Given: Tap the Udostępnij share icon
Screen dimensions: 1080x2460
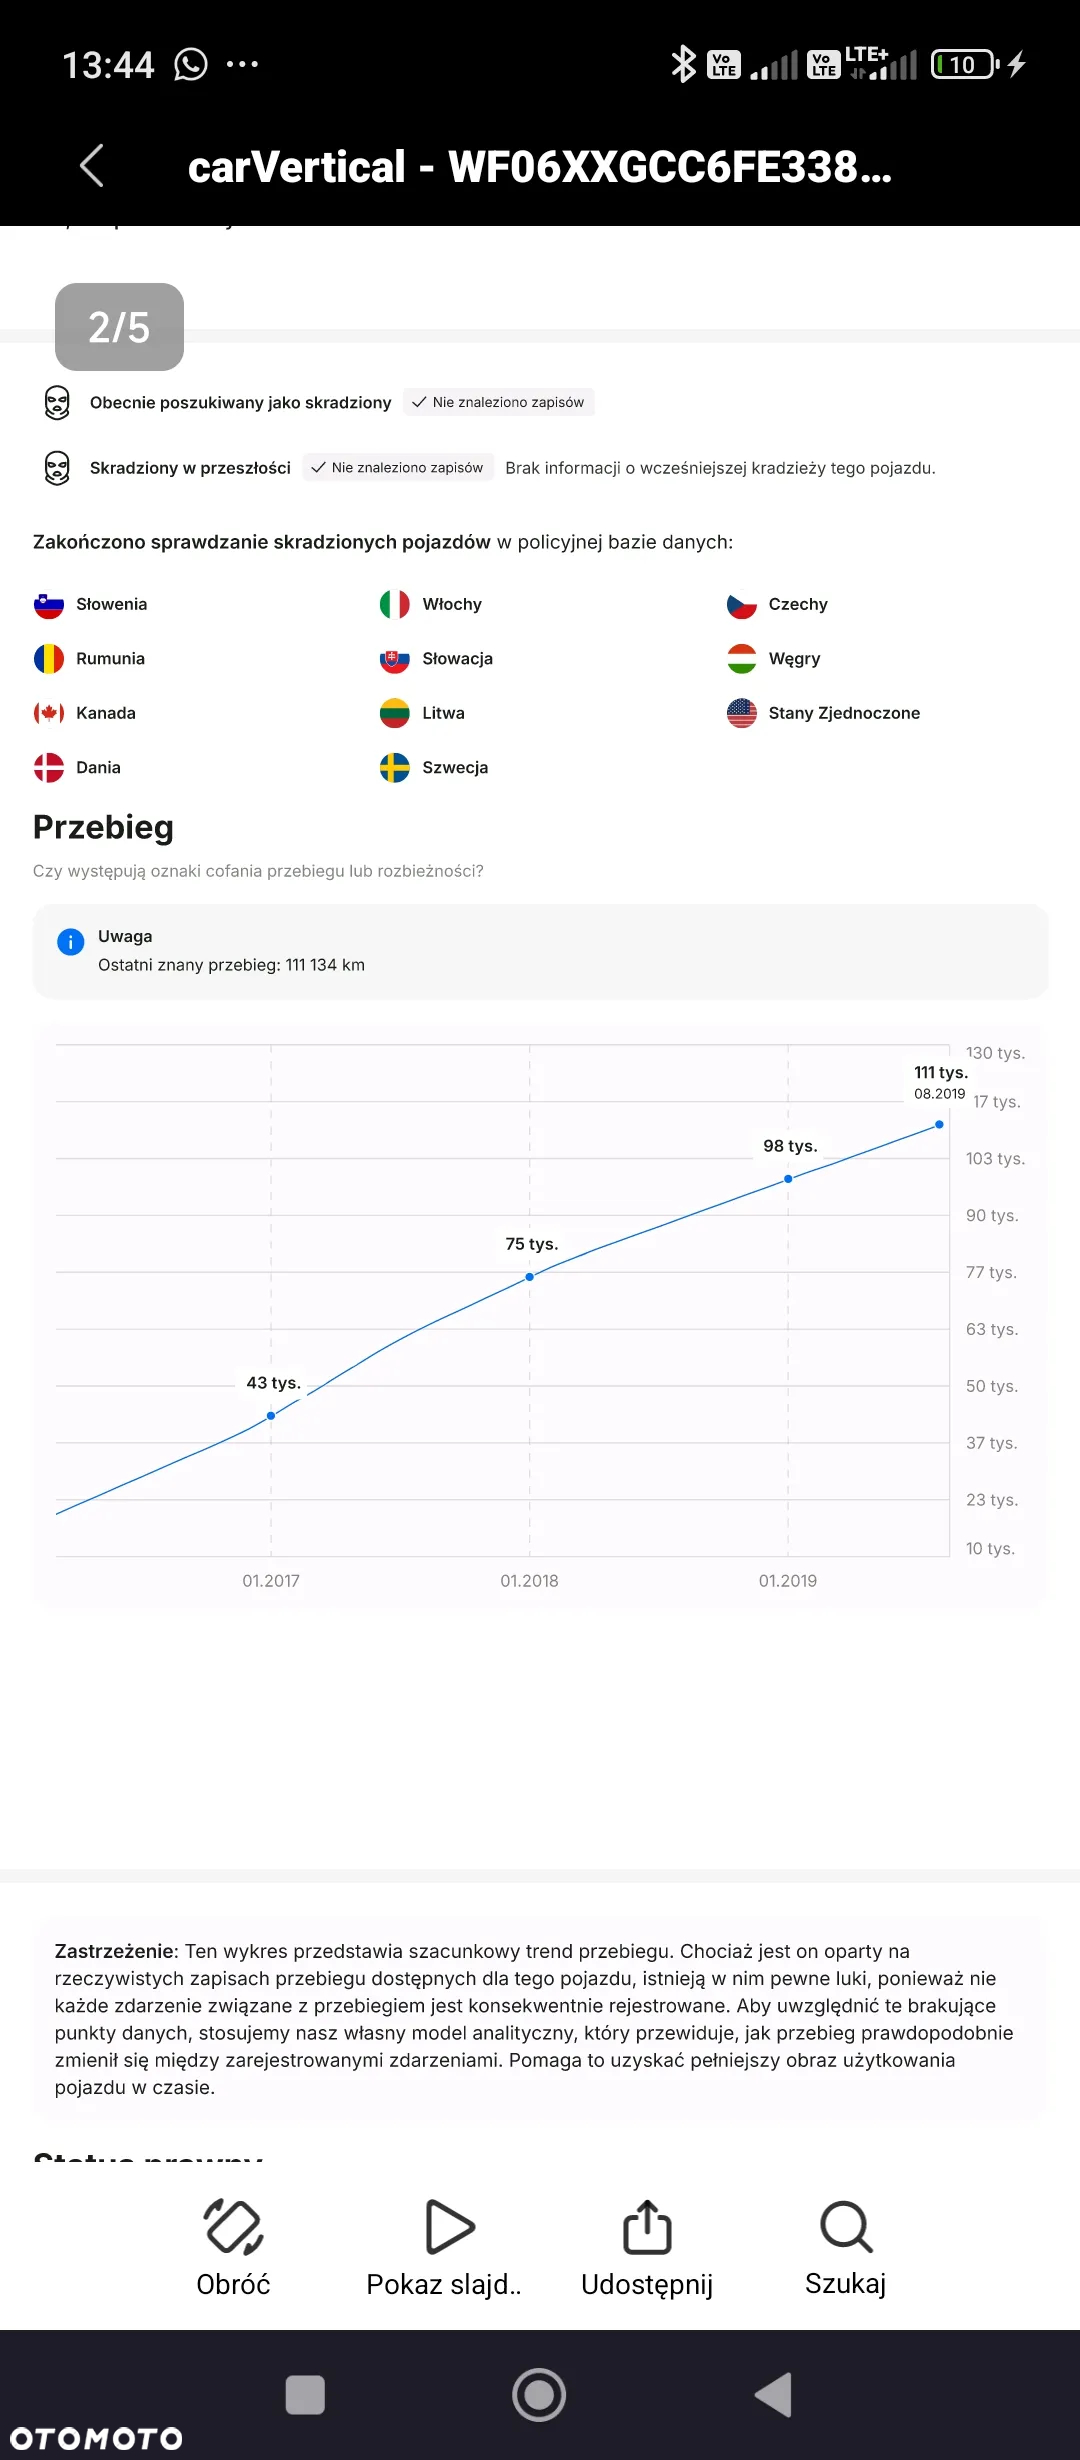Looking at the screenshot, I should coord(647,2226).
